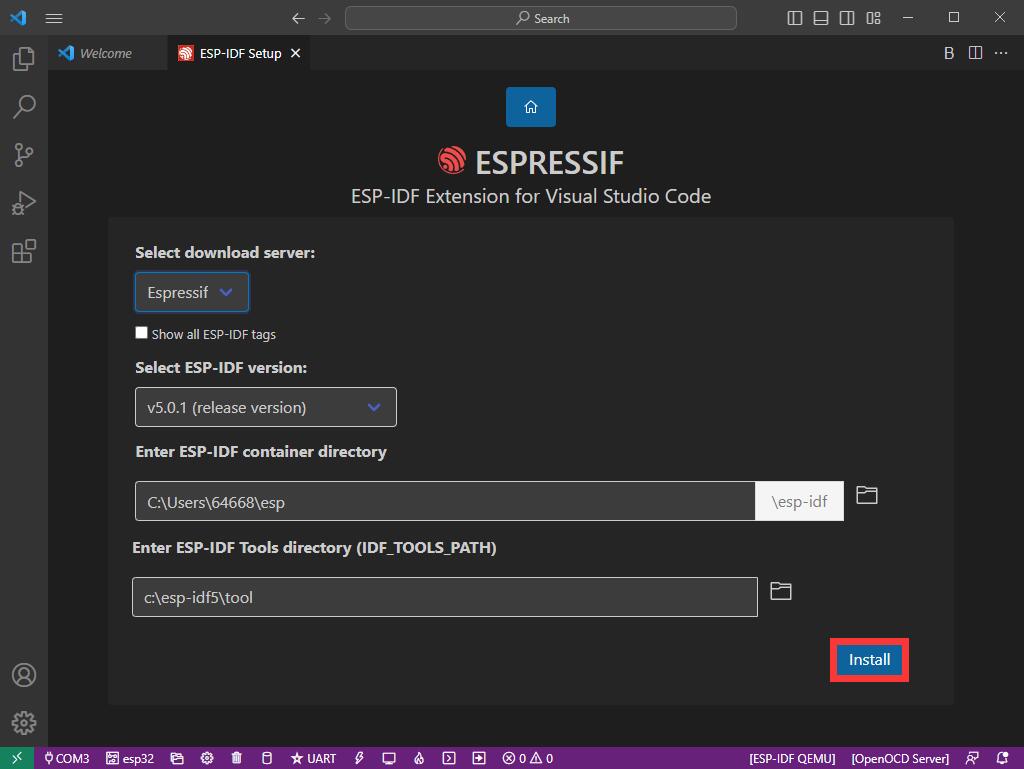Enable Show all ESP-IDF tags checkbox
This screenshot has height=769, width=1024.
pyautogui.click(x=142, y=333)
